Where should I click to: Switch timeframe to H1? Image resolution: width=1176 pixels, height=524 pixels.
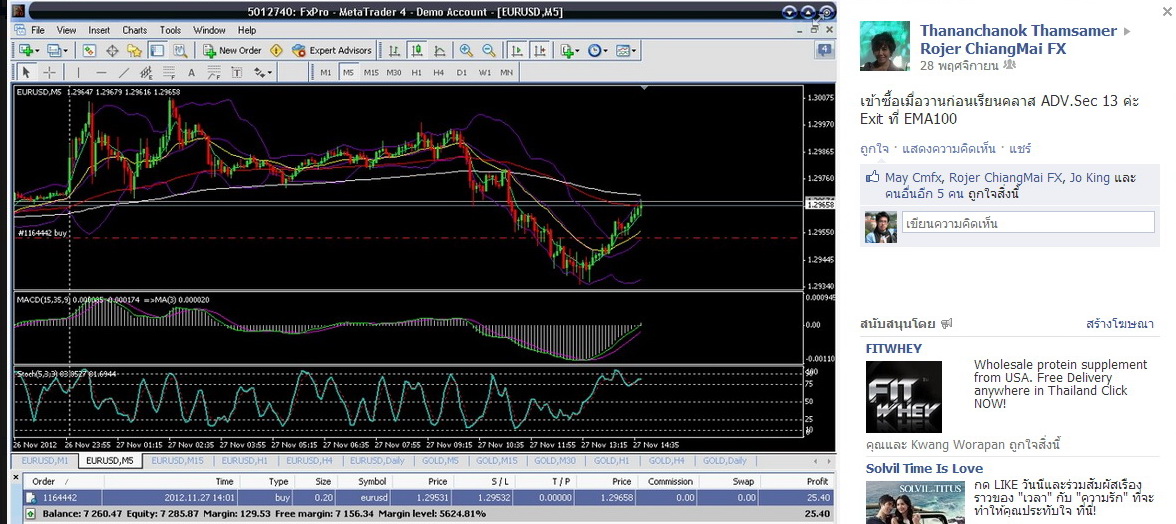click(x=416, y=73)
